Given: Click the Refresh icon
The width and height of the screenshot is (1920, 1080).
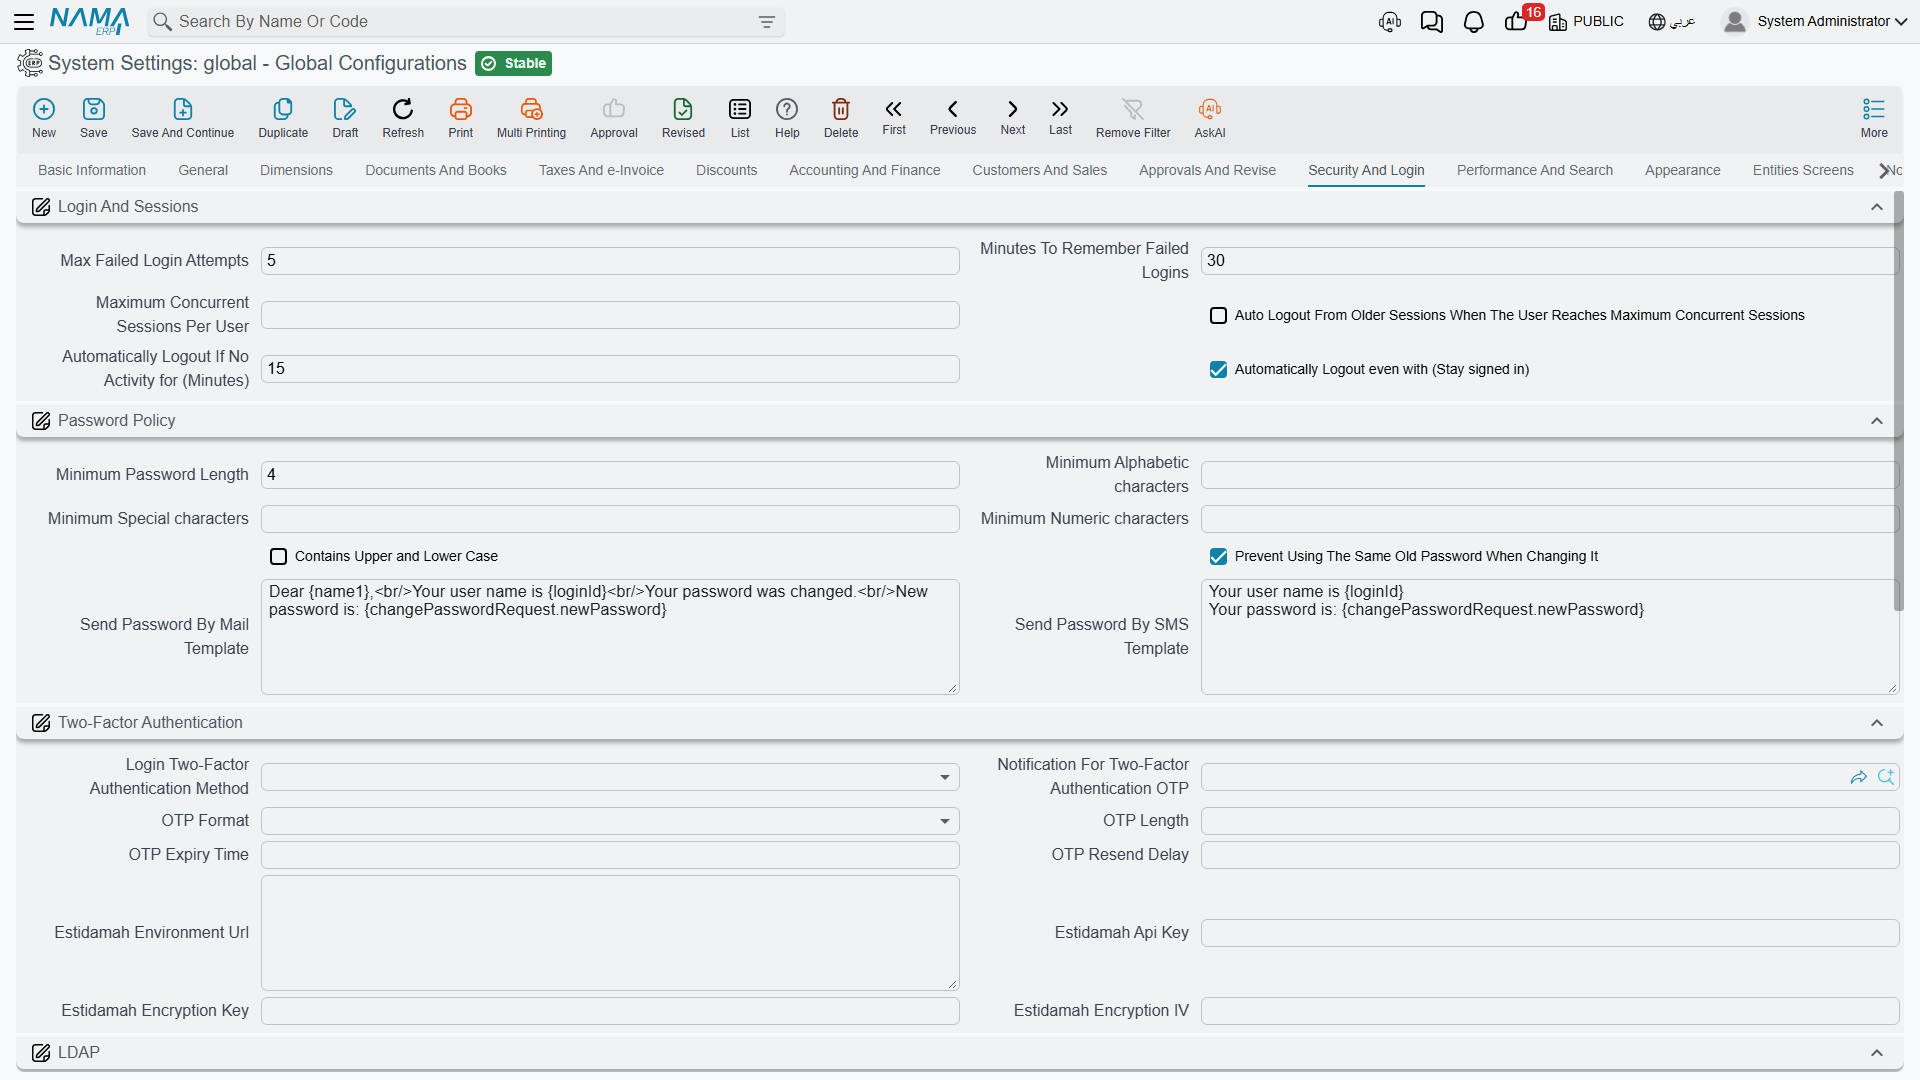Looking at the screenshot, I should (403, 109).
